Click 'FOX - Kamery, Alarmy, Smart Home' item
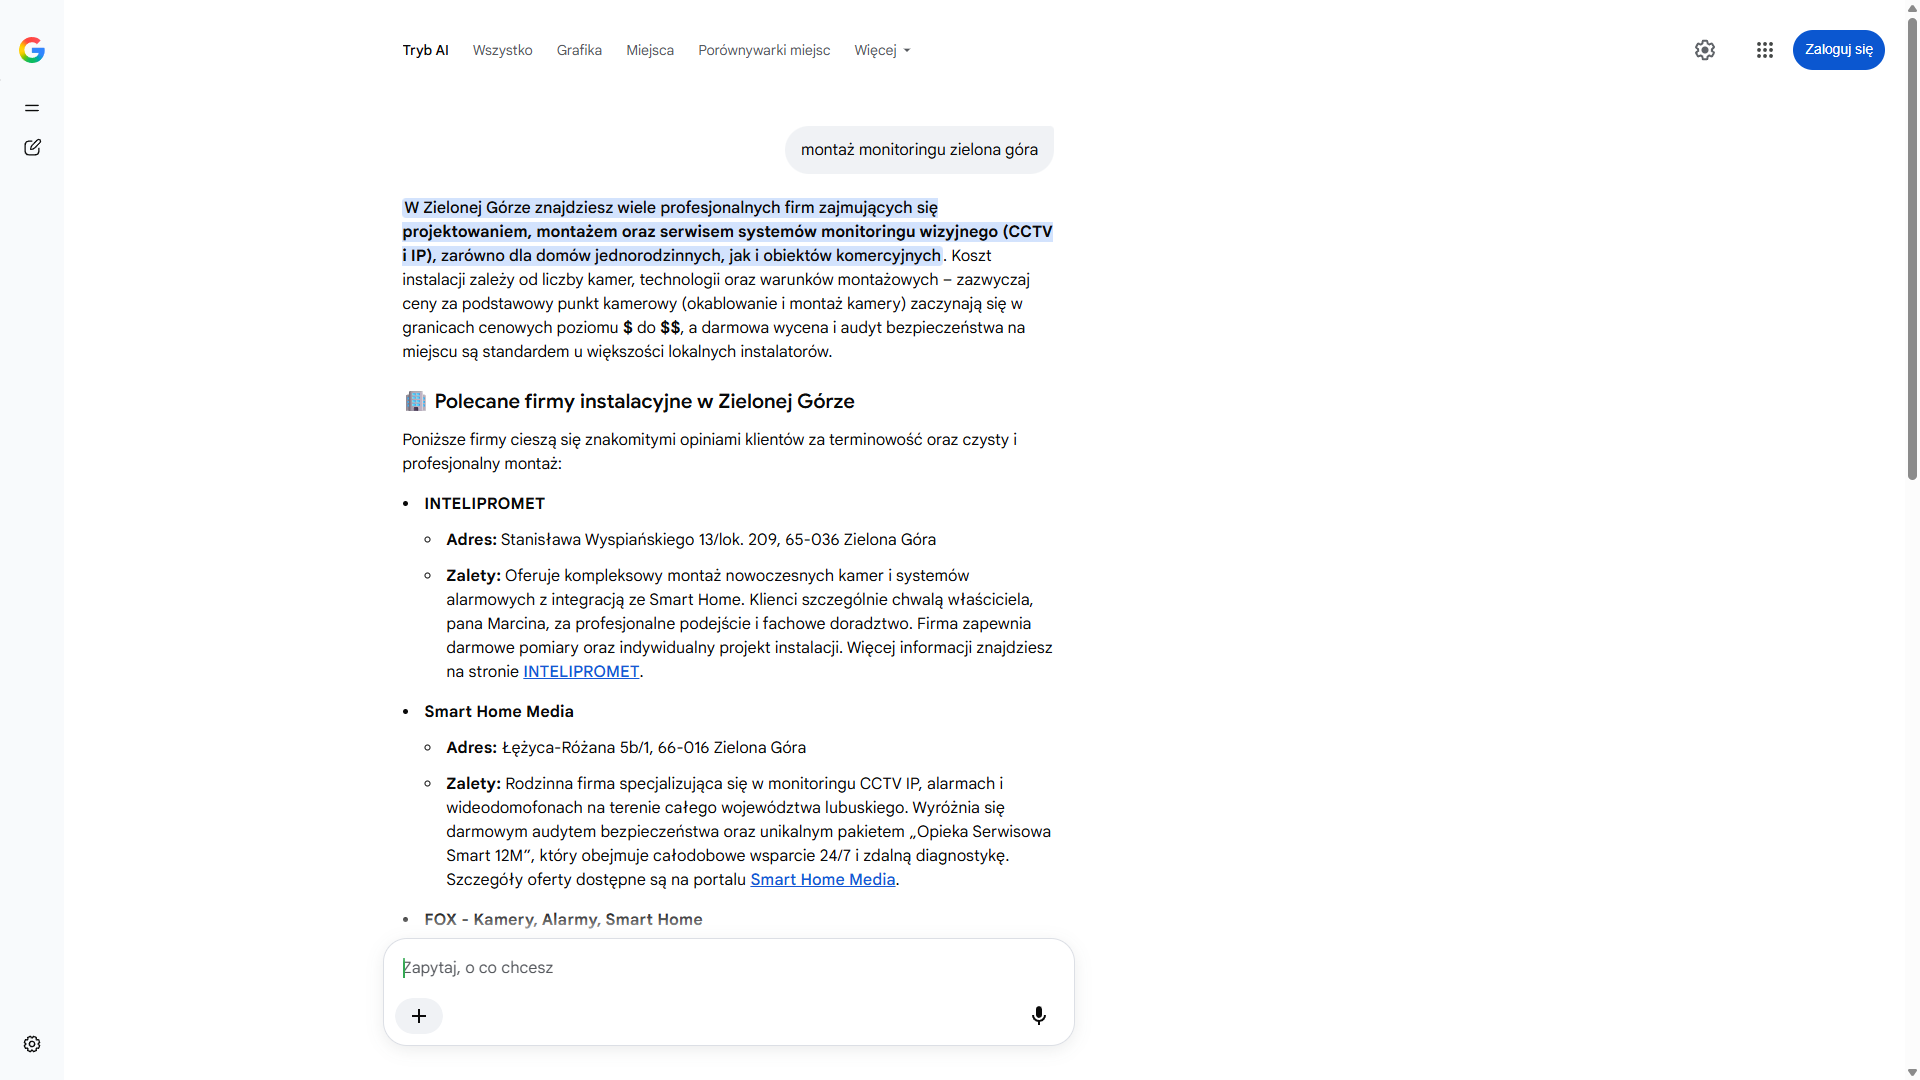Screen dimensions: 1920x1080 coord(563,920)
